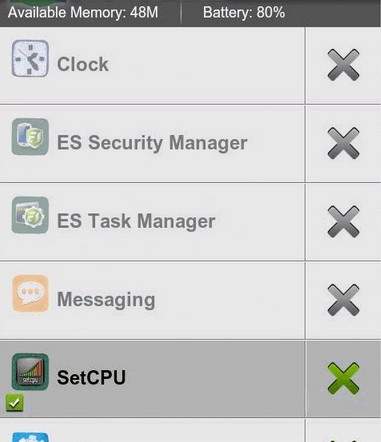This screenshot has height=442, width=381.
Task: Tap the ES Security Manager shield icon
Action: pos(30,137)
